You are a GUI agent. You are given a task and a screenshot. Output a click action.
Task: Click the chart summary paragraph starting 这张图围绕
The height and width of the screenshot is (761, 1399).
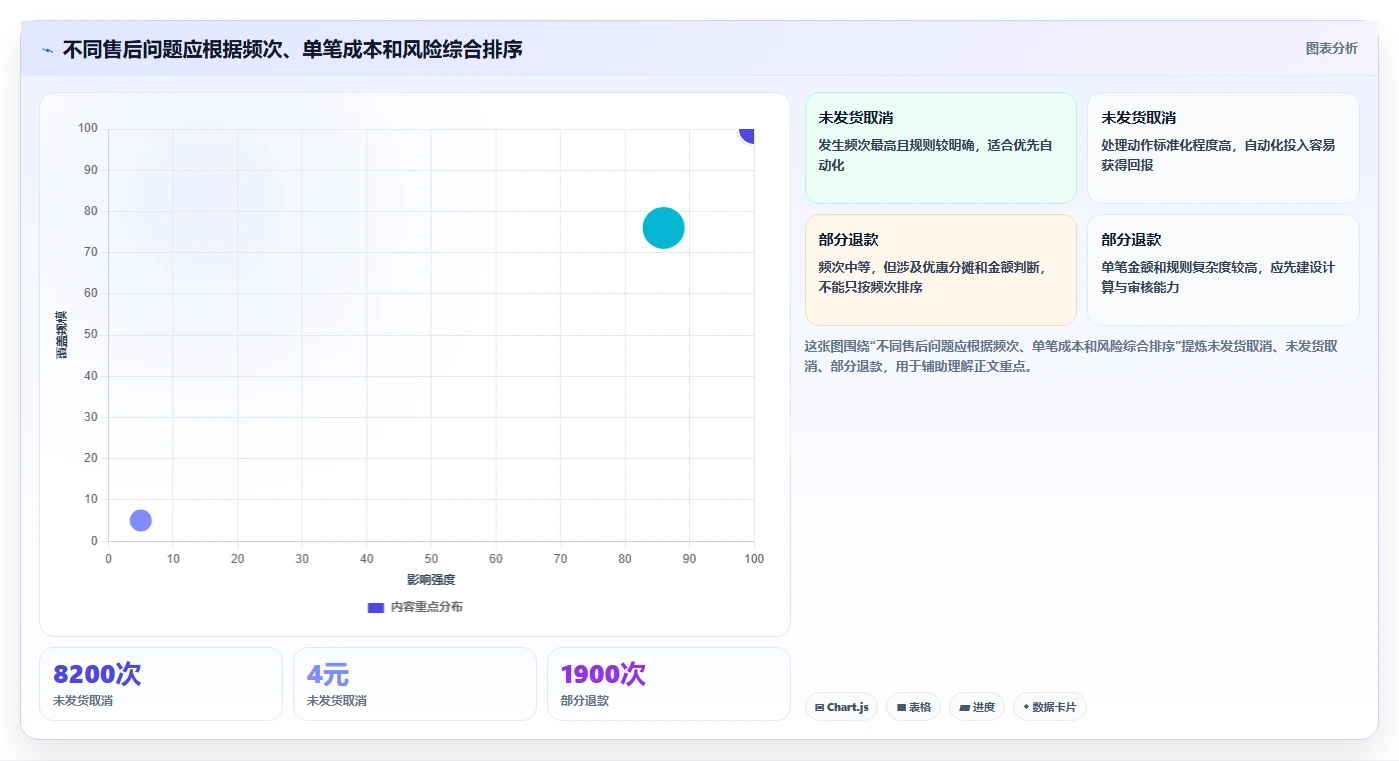(1072, 356)
